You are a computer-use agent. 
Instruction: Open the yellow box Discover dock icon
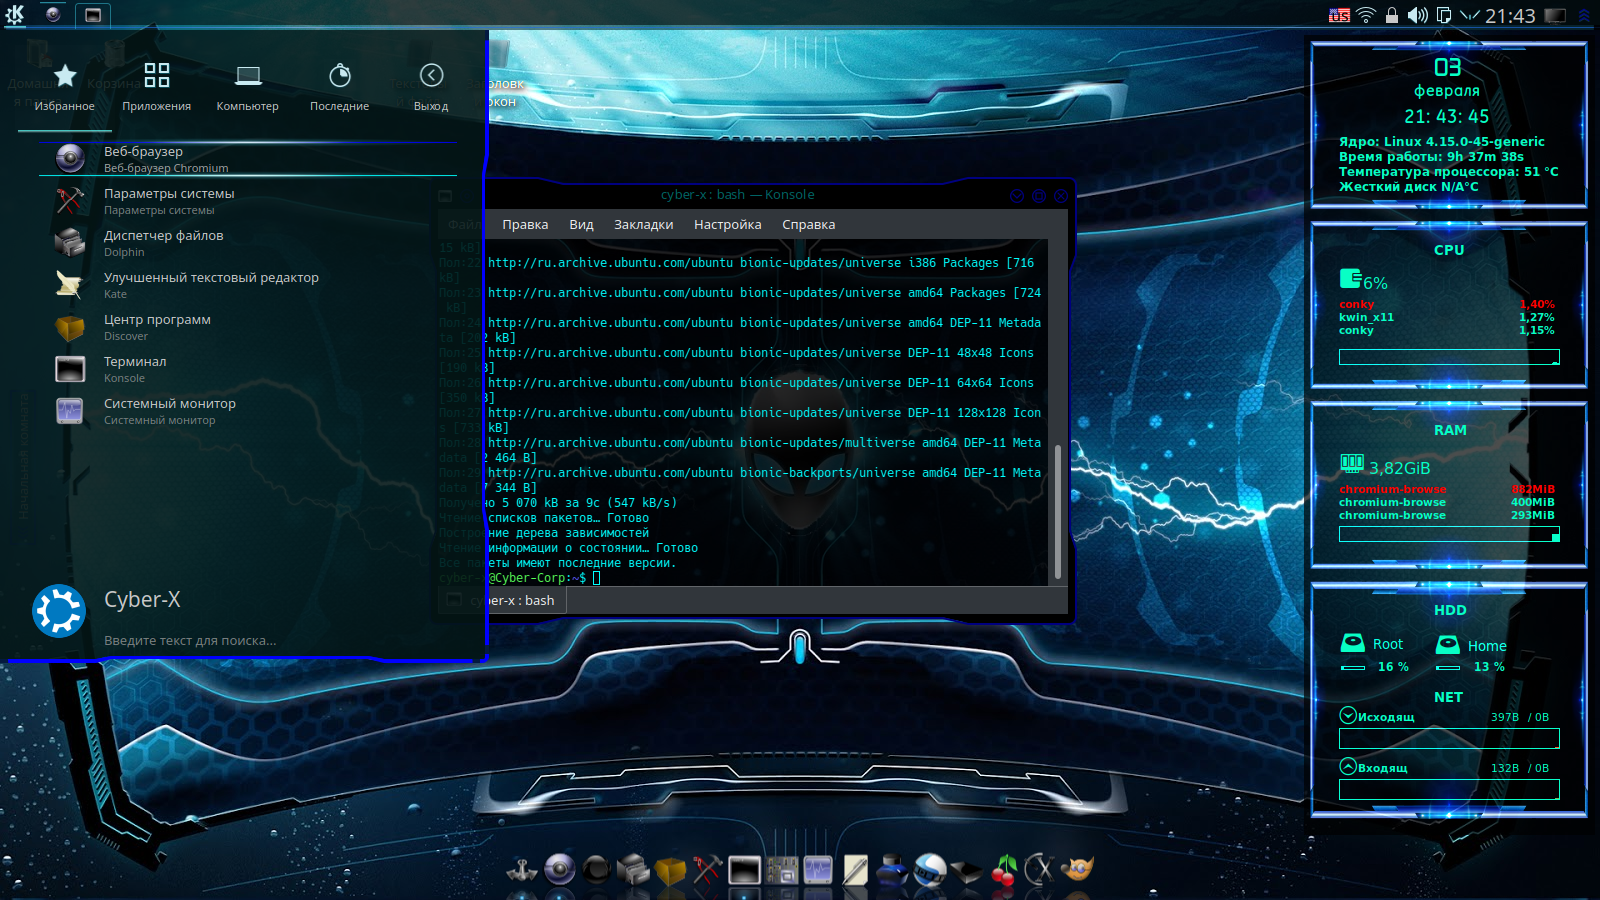coord(670,870)
